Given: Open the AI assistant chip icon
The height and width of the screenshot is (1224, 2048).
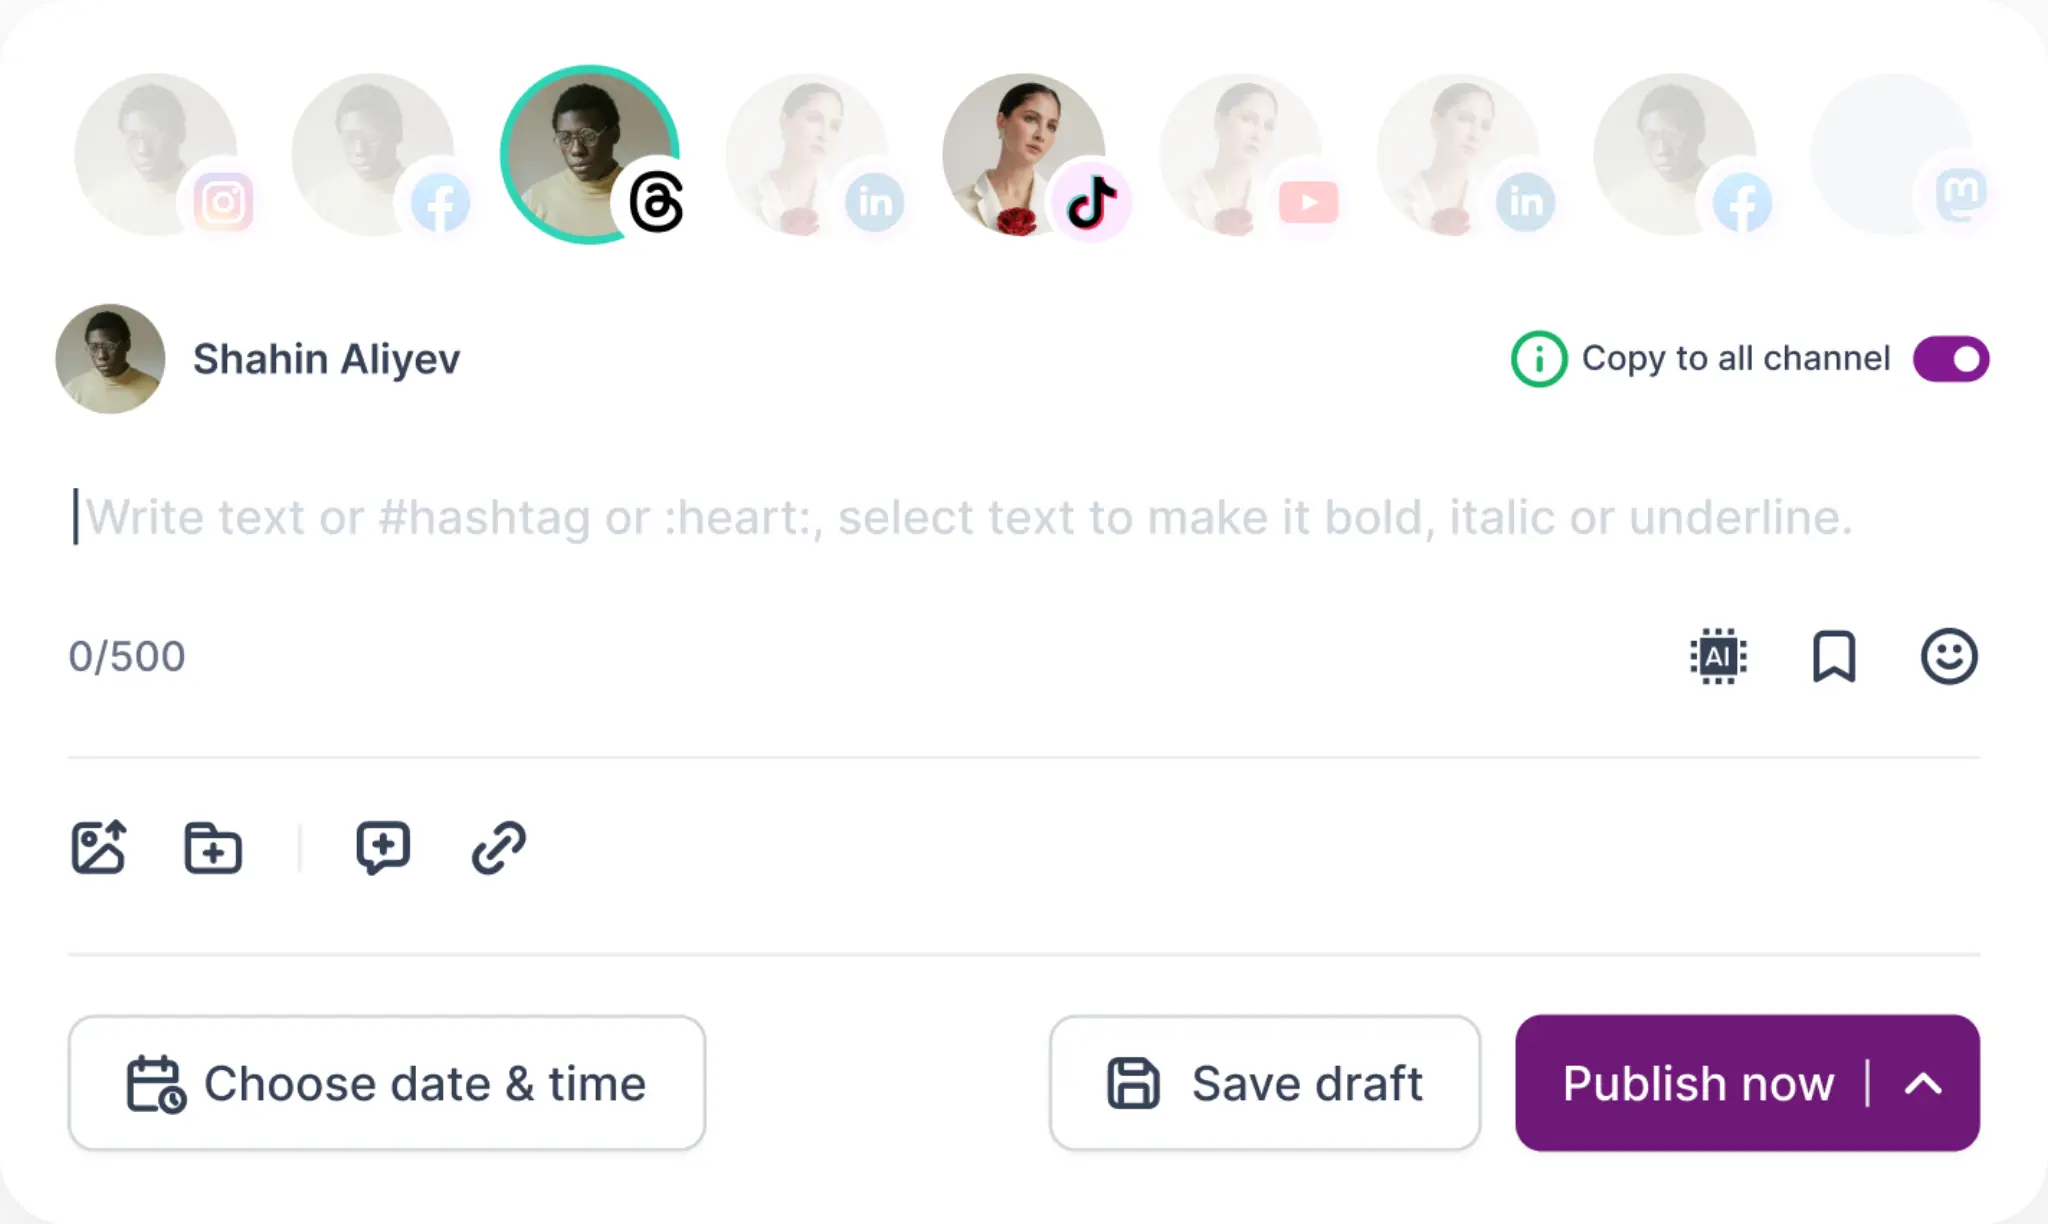Looking at the screenshot, I should 1718,657.
